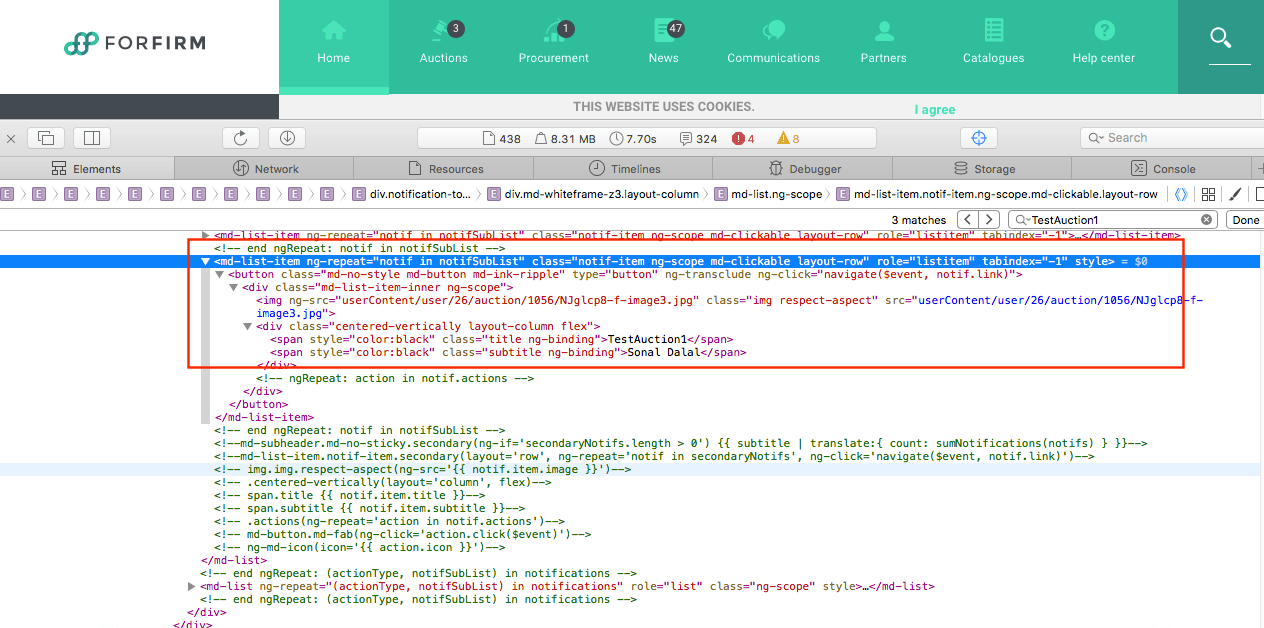Select div.md-whiteframe-z3.layout-column breadcrumb
Screen dimensions: 1264x628
[594, 194]
